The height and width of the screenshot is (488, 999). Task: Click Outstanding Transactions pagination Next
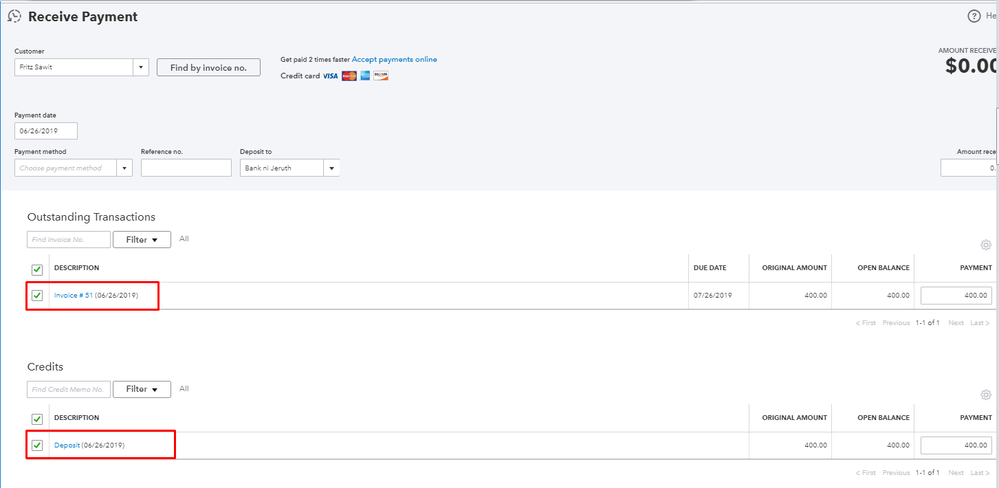(x=956, y=323)
